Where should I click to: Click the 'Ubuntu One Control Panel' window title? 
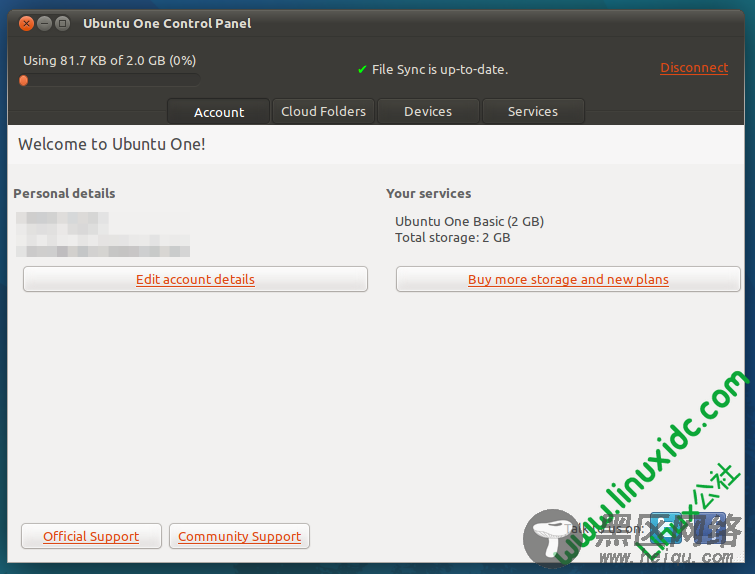click(167, 23)
